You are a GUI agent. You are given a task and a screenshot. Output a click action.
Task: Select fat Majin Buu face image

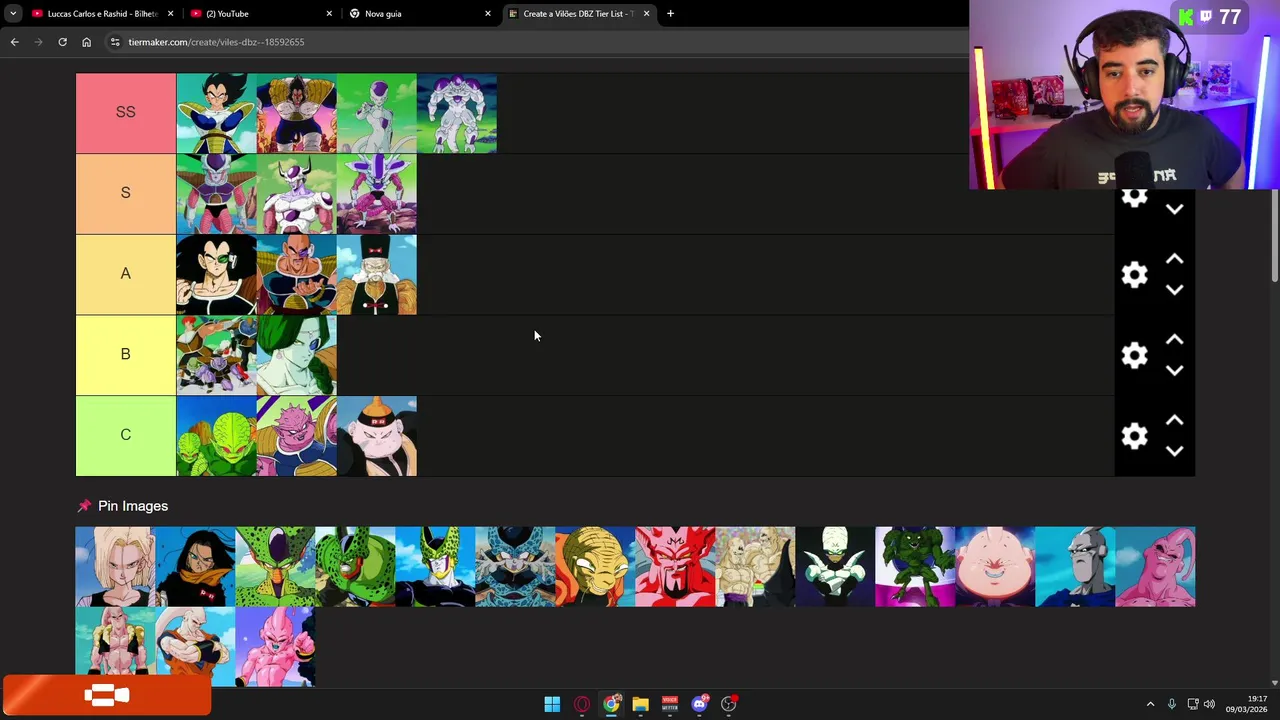[x=995, y=567]
